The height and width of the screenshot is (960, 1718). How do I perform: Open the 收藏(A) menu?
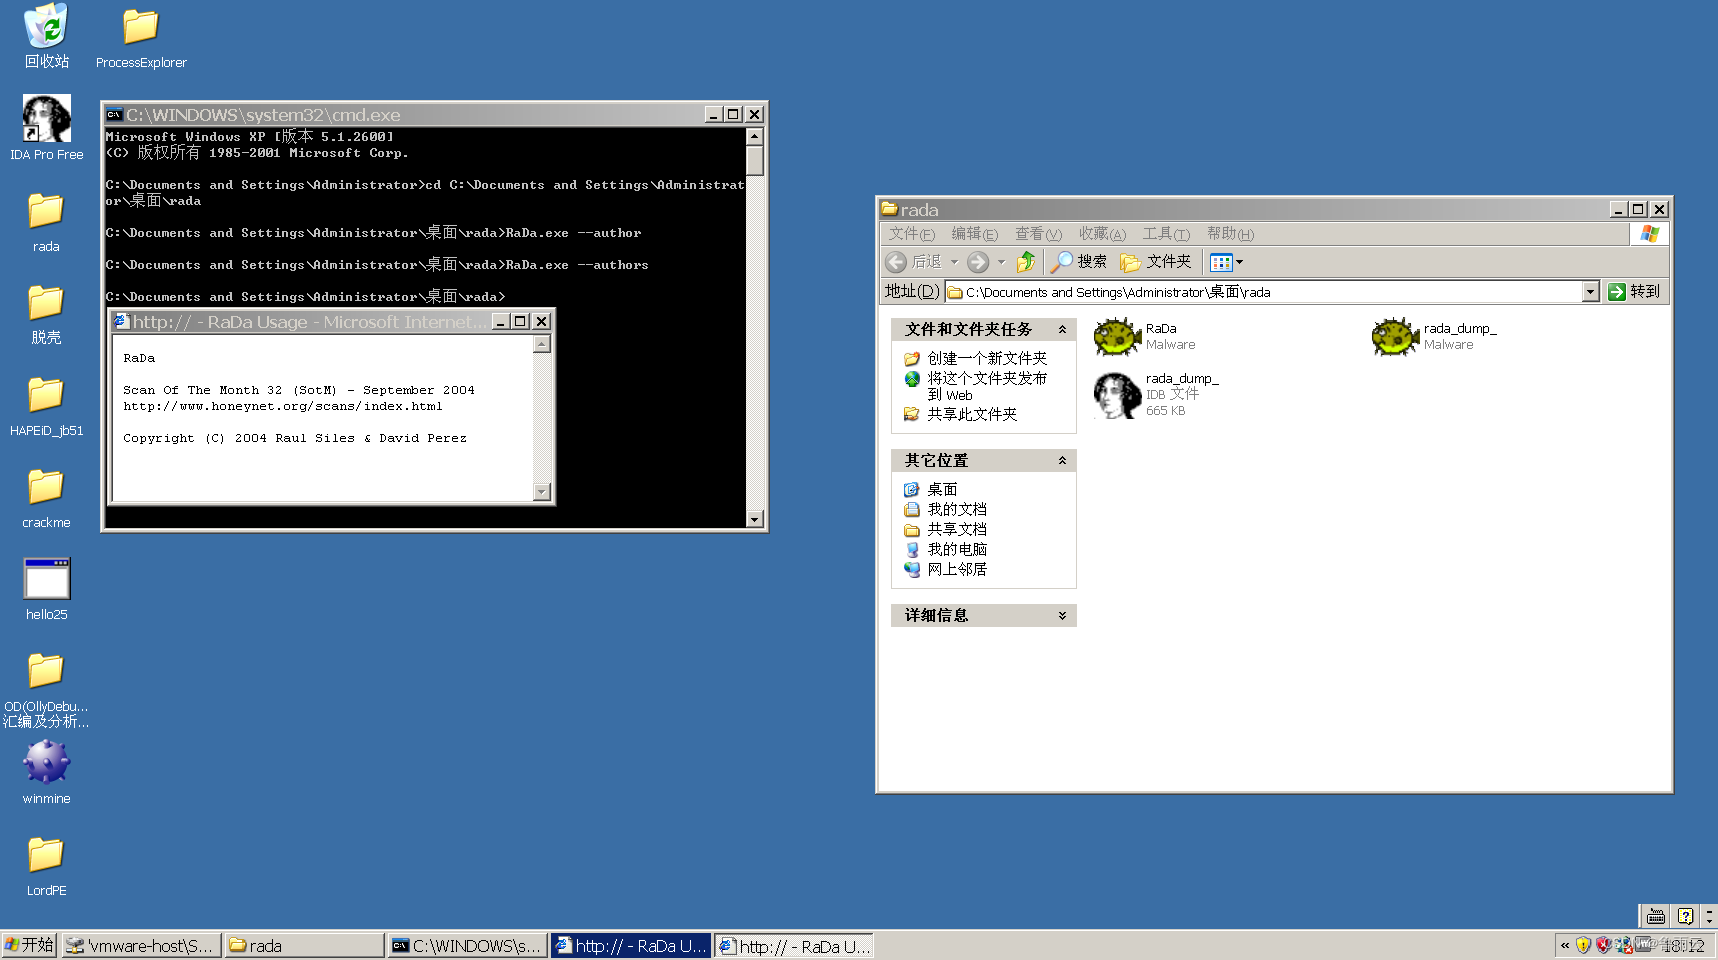point(1102,234)
